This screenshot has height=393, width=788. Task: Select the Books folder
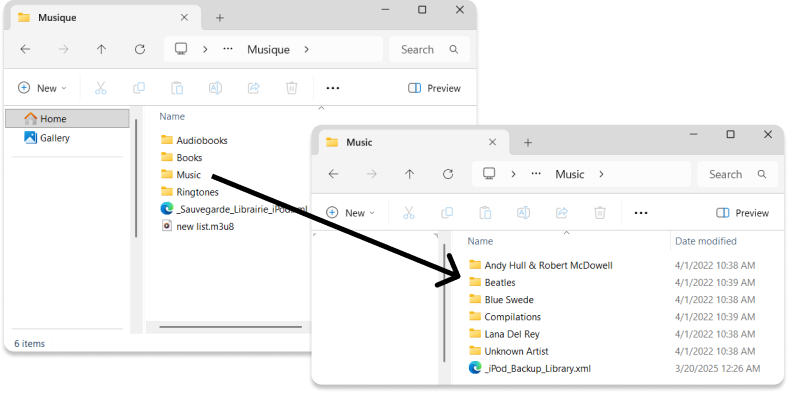click(x=181, y=157)
